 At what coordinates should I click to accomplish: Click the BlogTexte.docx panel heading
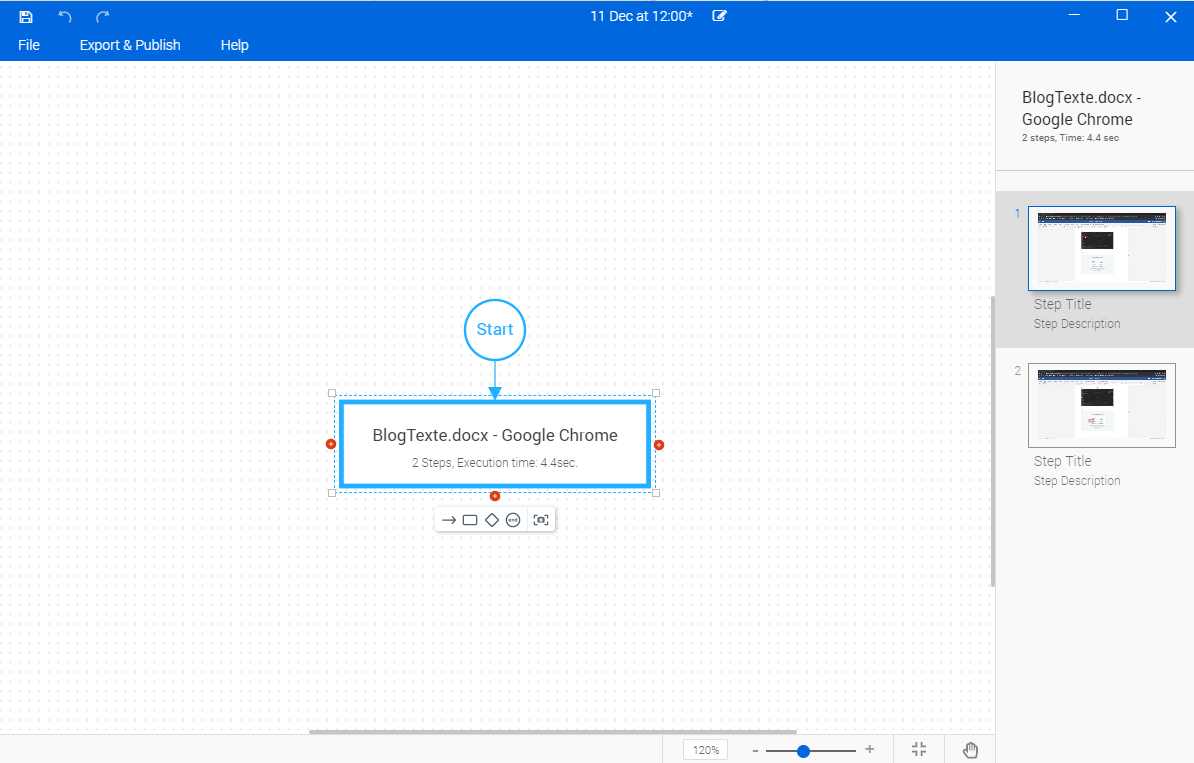point(1081,108)
